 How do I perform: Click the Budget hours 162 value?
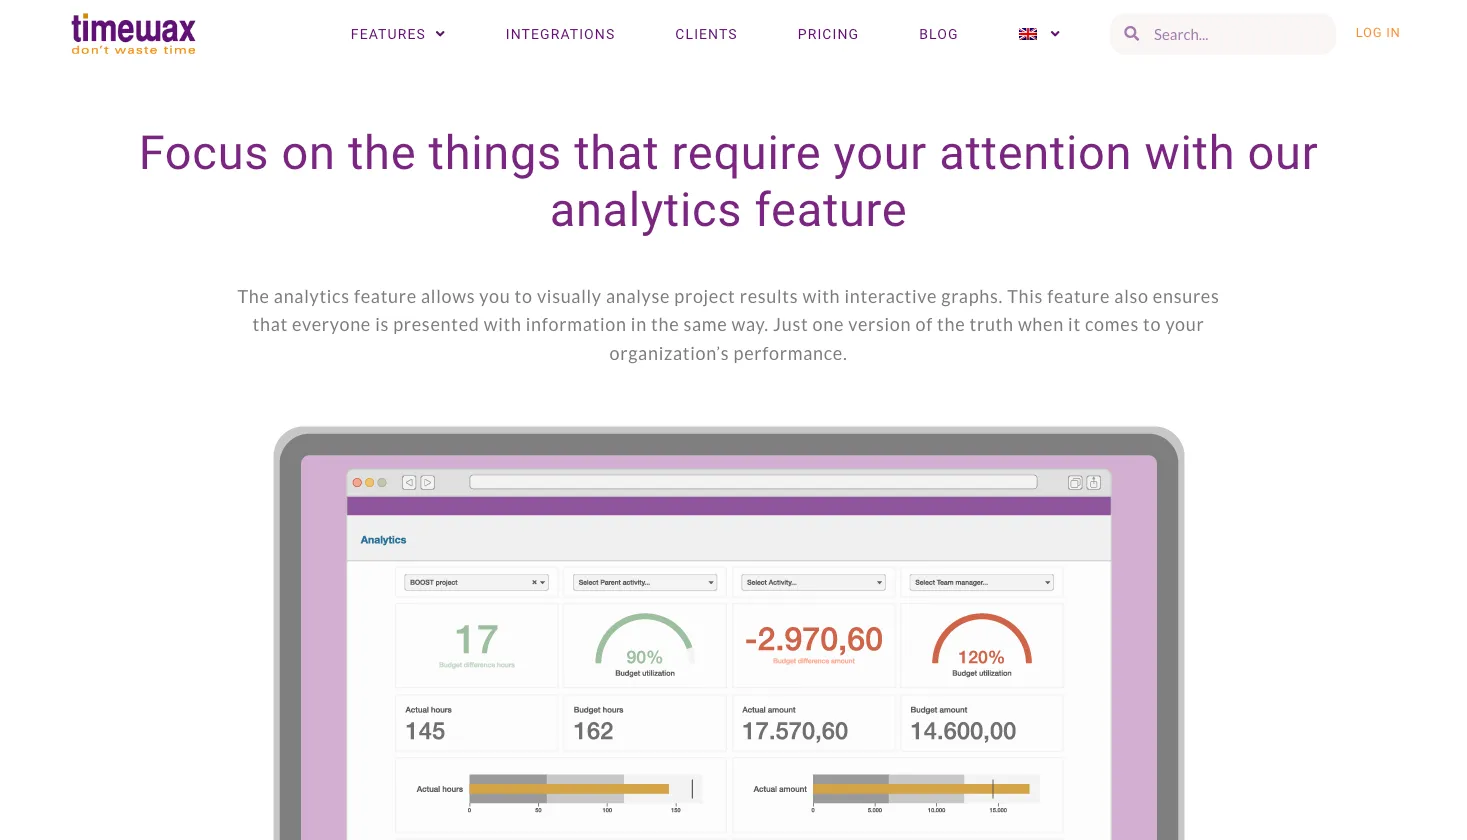[593, 731]
